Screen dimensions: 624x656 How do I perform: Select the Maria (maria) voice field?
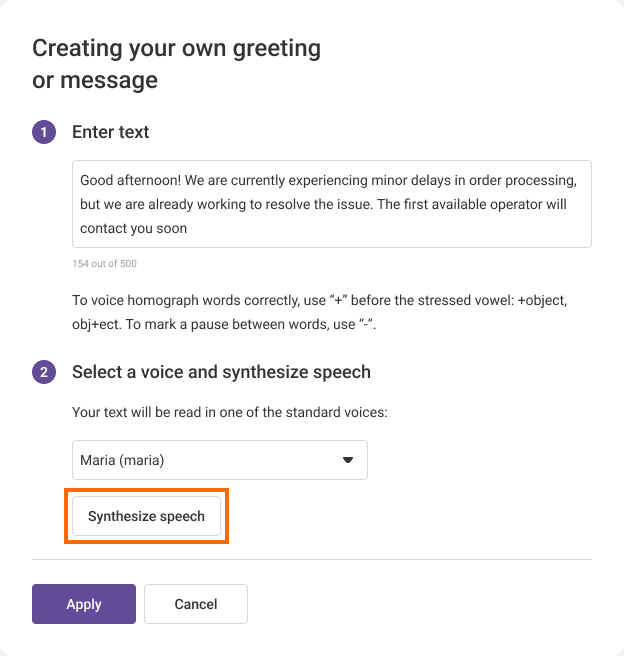(200, 460)
